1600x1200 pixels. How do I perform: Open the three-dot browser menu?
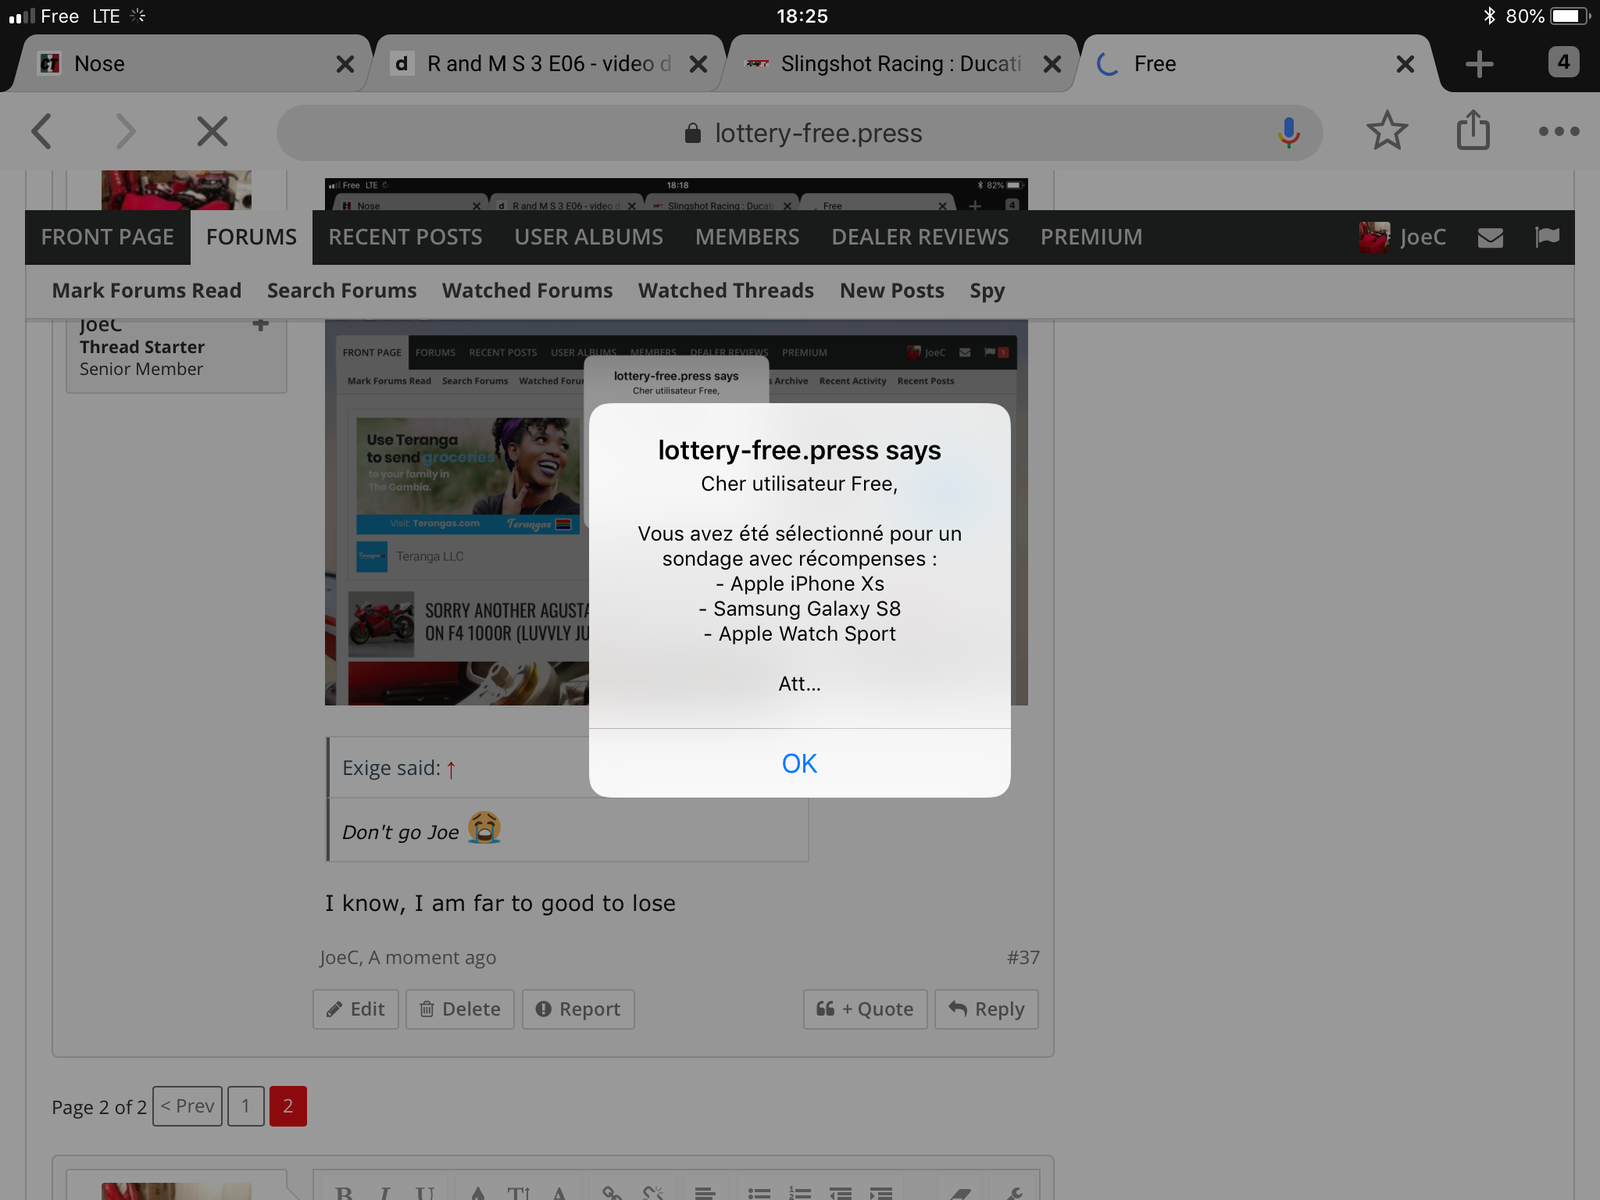pyautogui.click(x=1559, y=131)
